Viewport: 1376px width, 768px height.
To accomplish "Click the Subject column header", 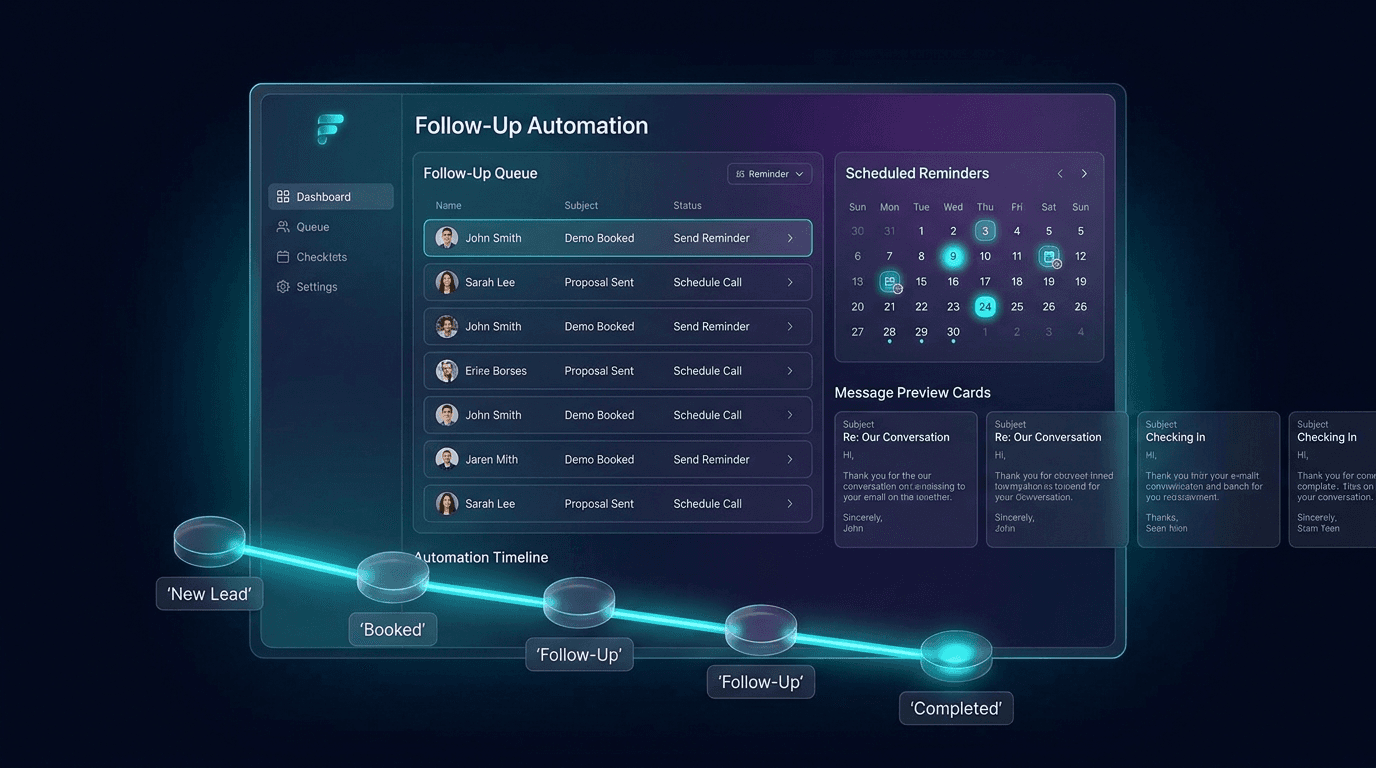I will click(581, 206).
